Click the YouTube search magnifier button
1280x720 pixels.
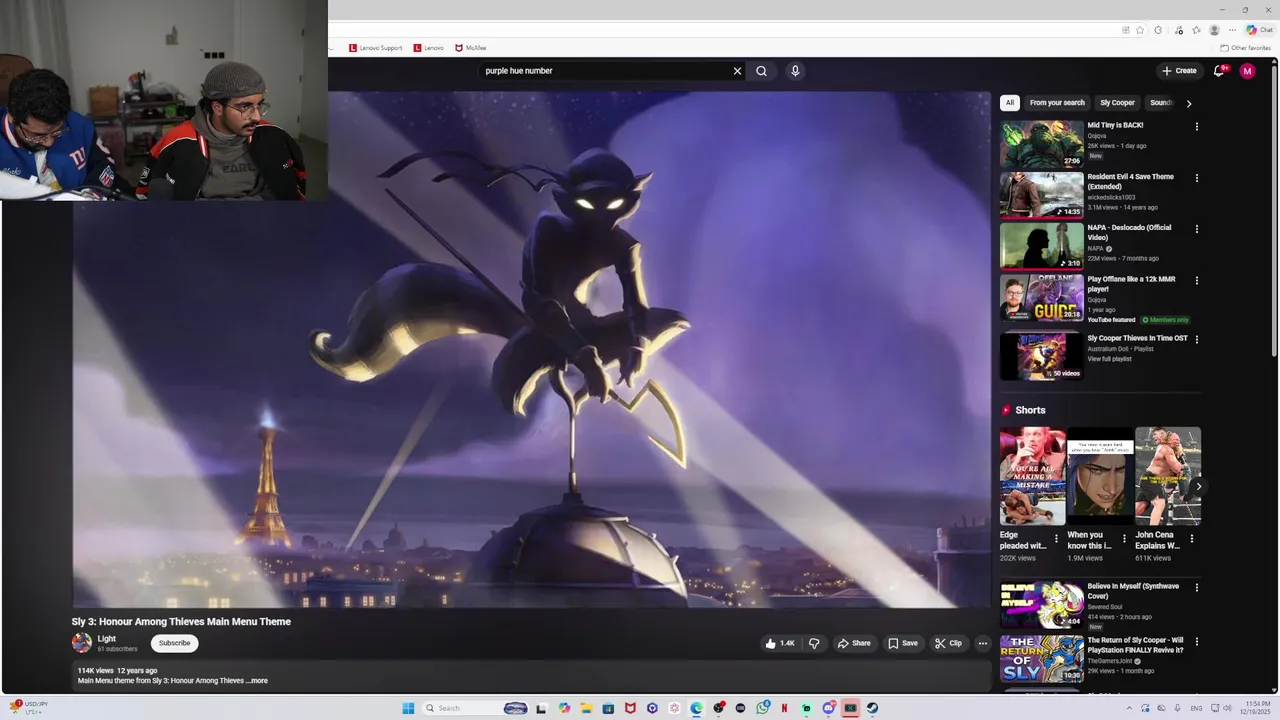pyautogui.click(x=761, y=71)
